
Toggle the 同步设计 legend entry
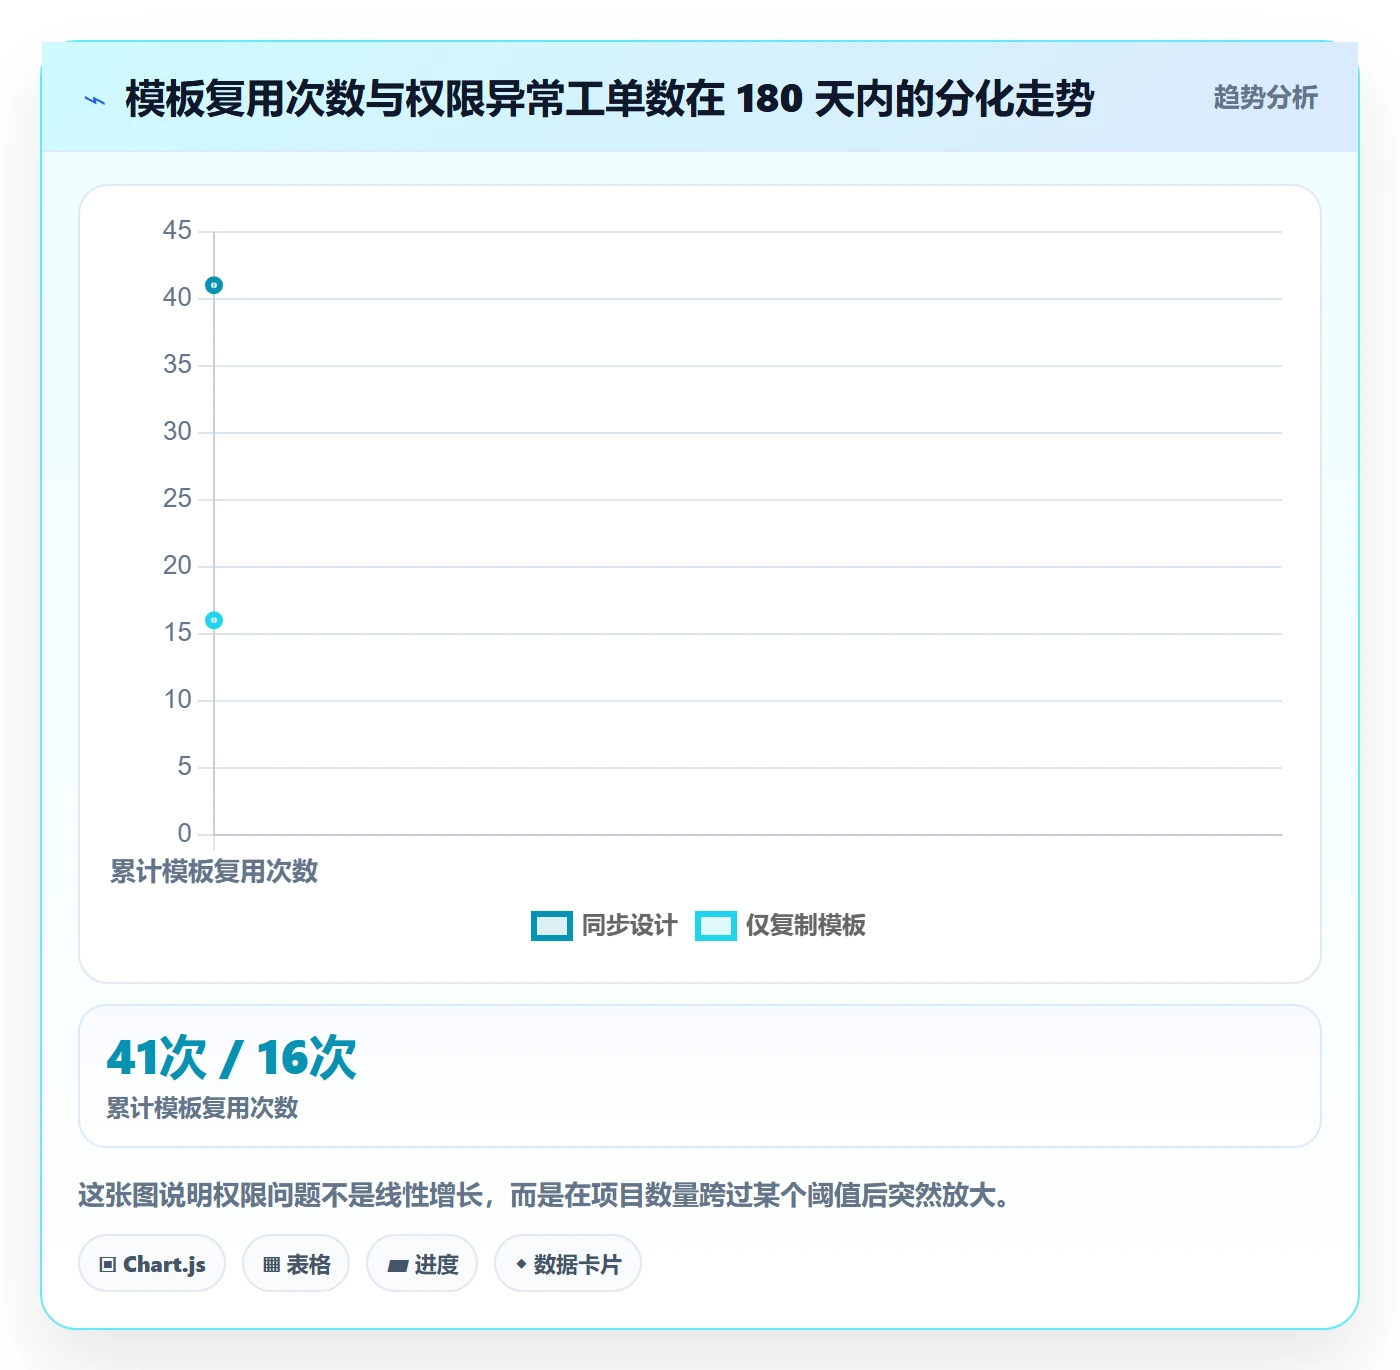(x=604, y=926)
